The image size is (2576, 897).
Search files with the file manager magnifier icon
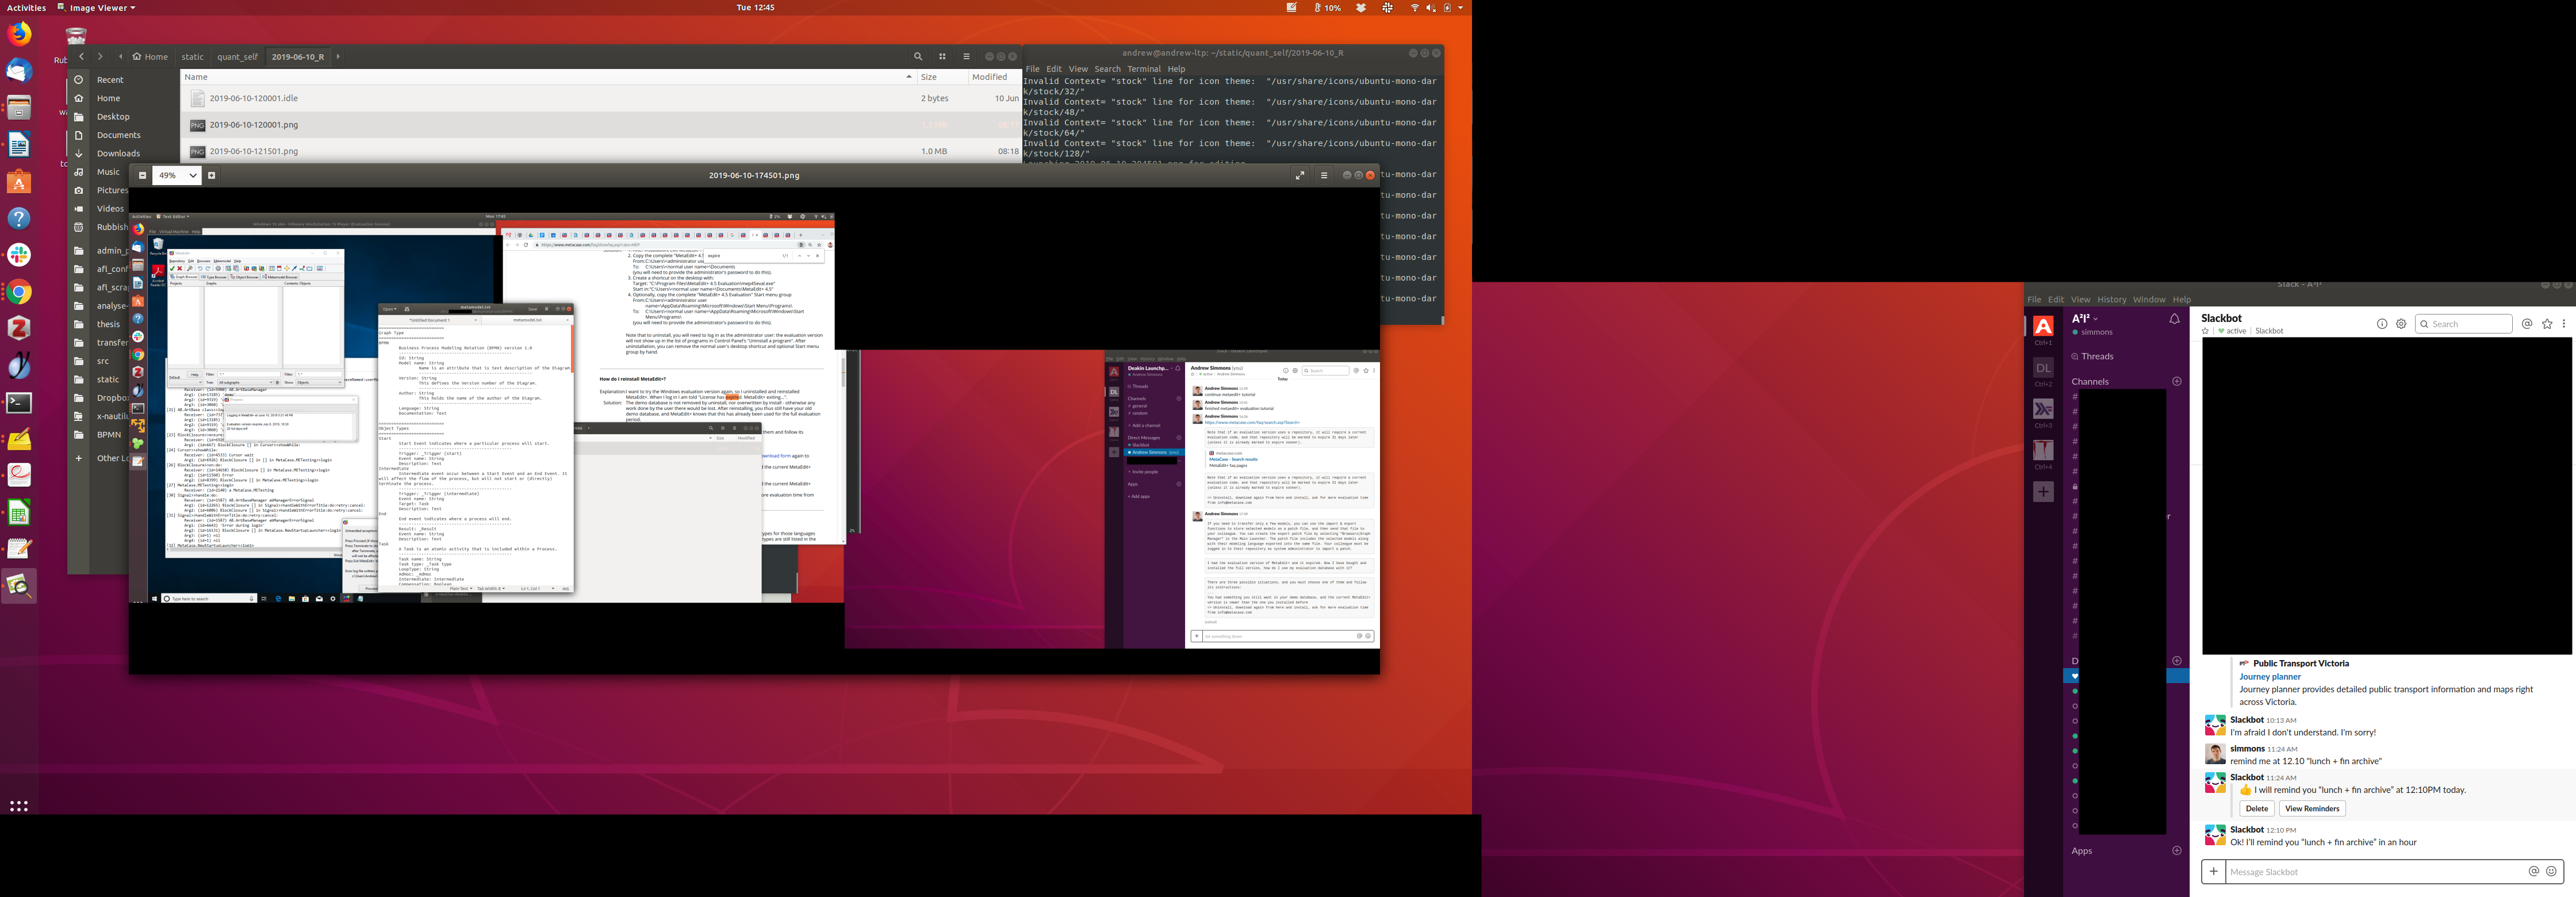click(x=917, y=57)
